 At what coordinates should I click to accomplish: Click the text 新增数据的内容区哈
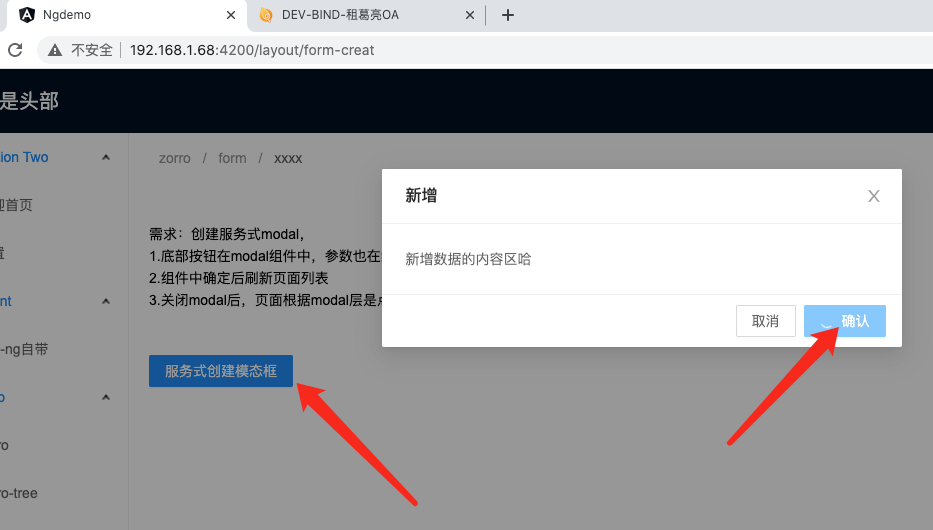pos(468,259)
